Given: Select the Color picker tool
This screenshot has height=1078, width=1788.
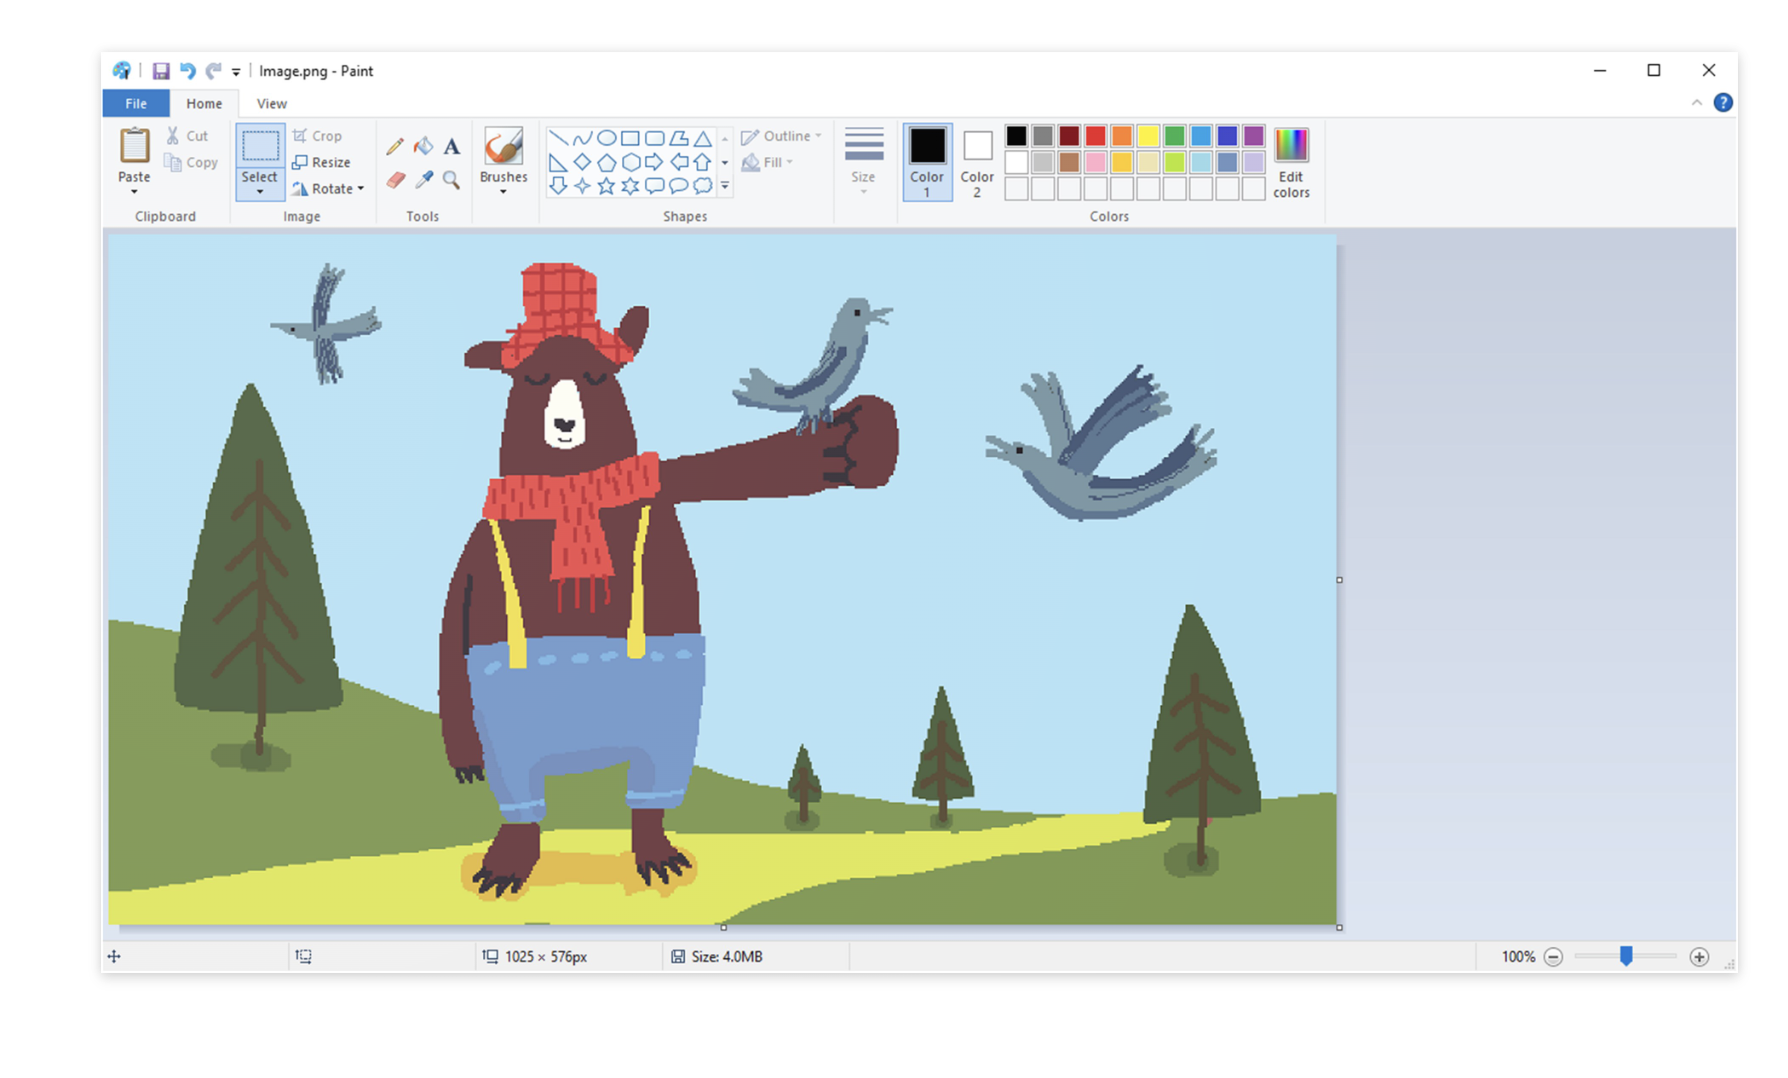Looking at the screenshot, I should click(423, 180).
